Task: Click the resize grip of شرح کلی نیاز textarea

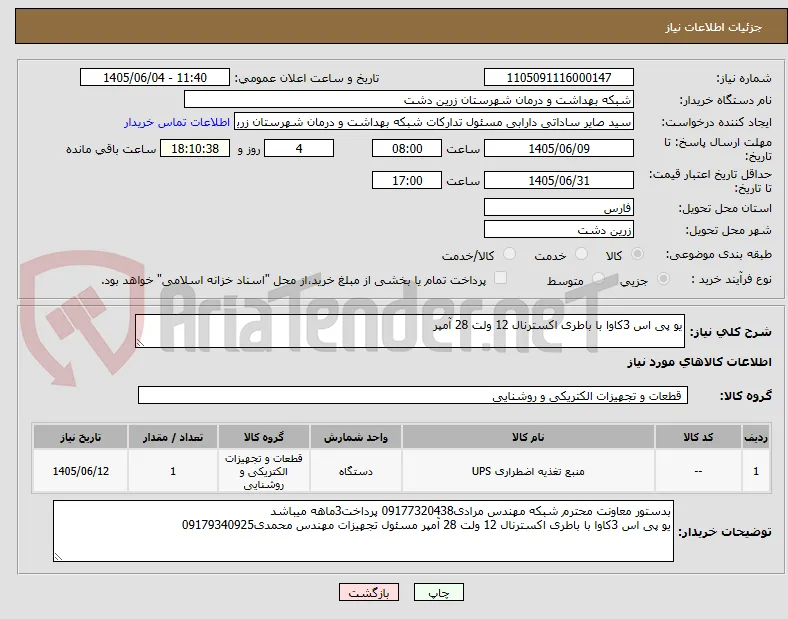Action: [x=140, y=343]
